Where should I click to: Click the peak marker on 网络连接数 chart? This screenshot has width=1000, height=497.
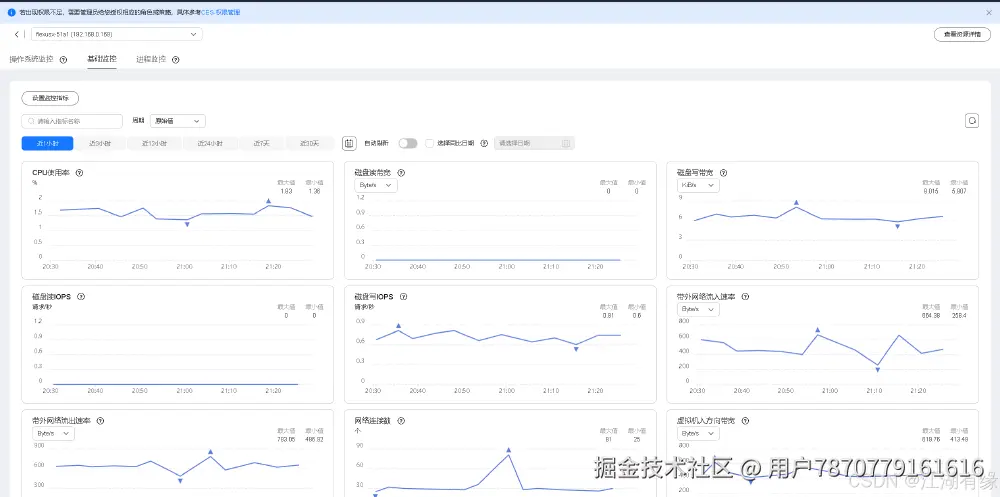[509, 450]
